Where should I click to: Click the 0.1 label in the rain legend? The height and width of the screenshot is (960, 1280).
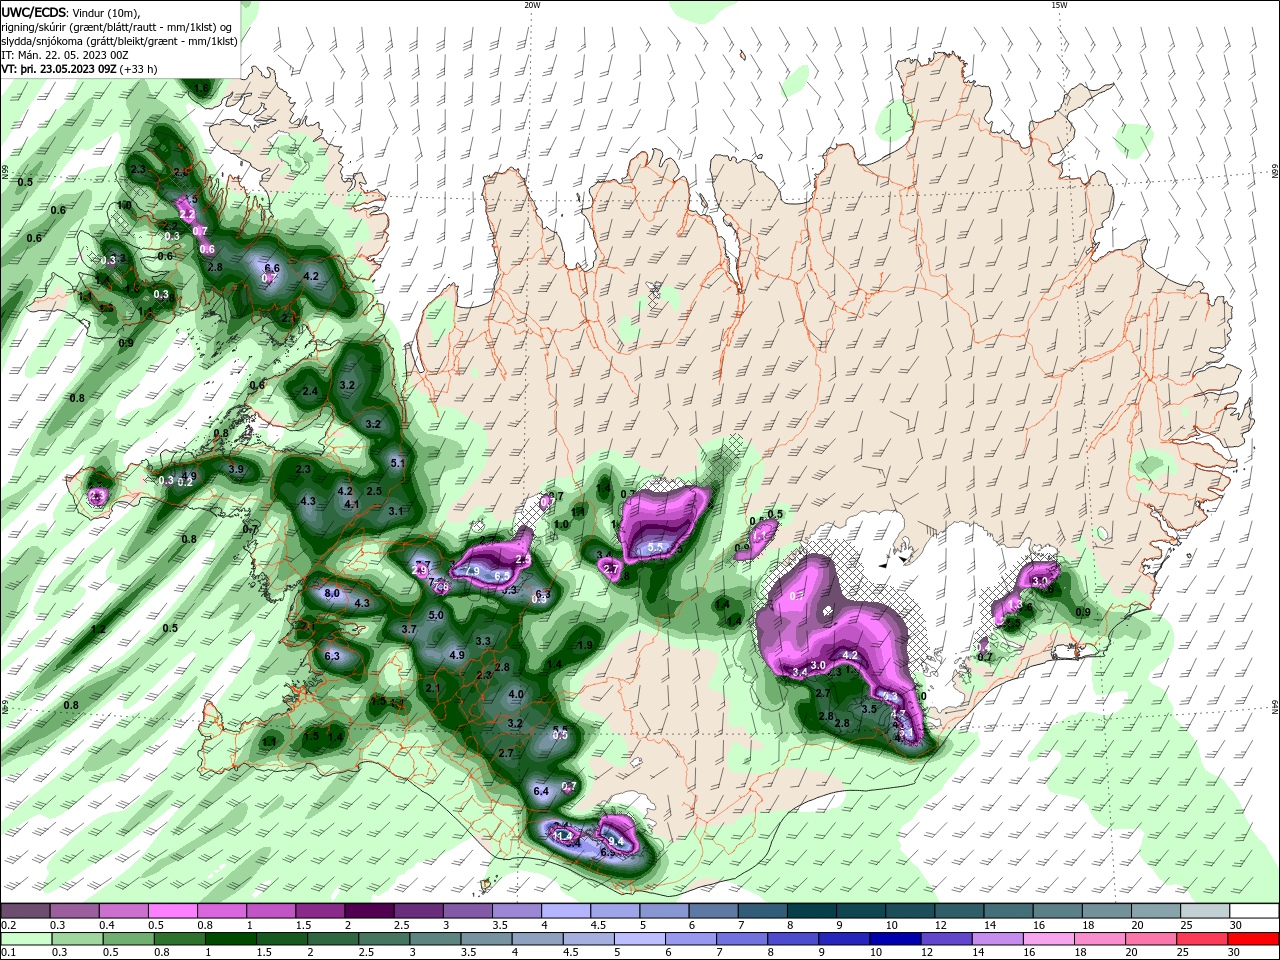pos(8,952)
